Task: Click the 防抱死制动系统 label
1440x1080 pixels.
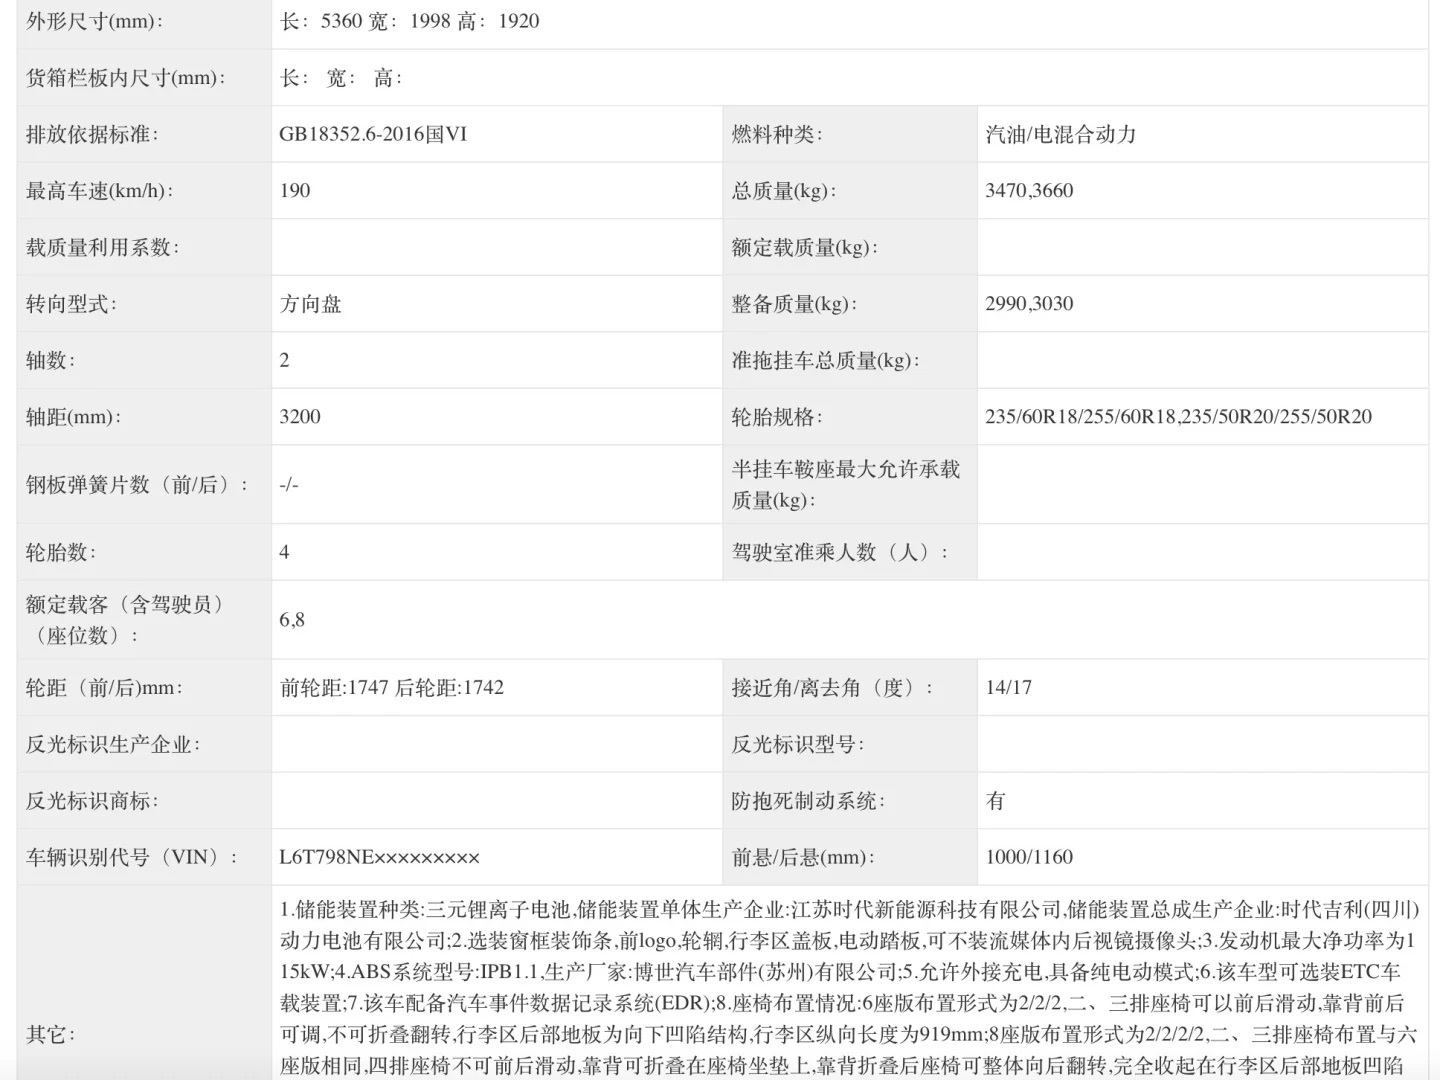Action: [x=808, y=801]
